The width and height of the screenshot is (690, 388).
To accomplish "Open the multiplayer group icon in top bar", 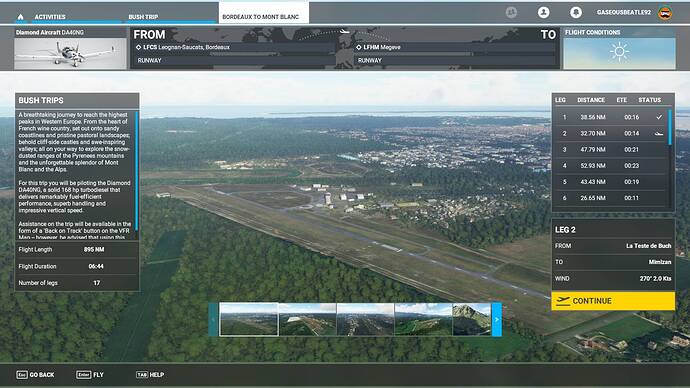I will (511, 12).
